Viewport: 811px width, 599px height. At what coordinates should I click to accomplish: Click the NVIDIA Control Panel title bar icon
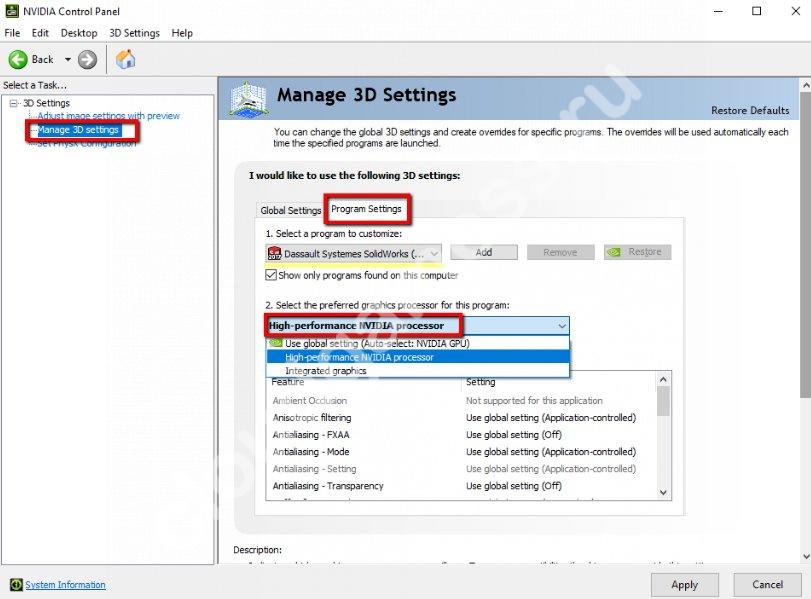pyautogui.click(x=11, y=11)
